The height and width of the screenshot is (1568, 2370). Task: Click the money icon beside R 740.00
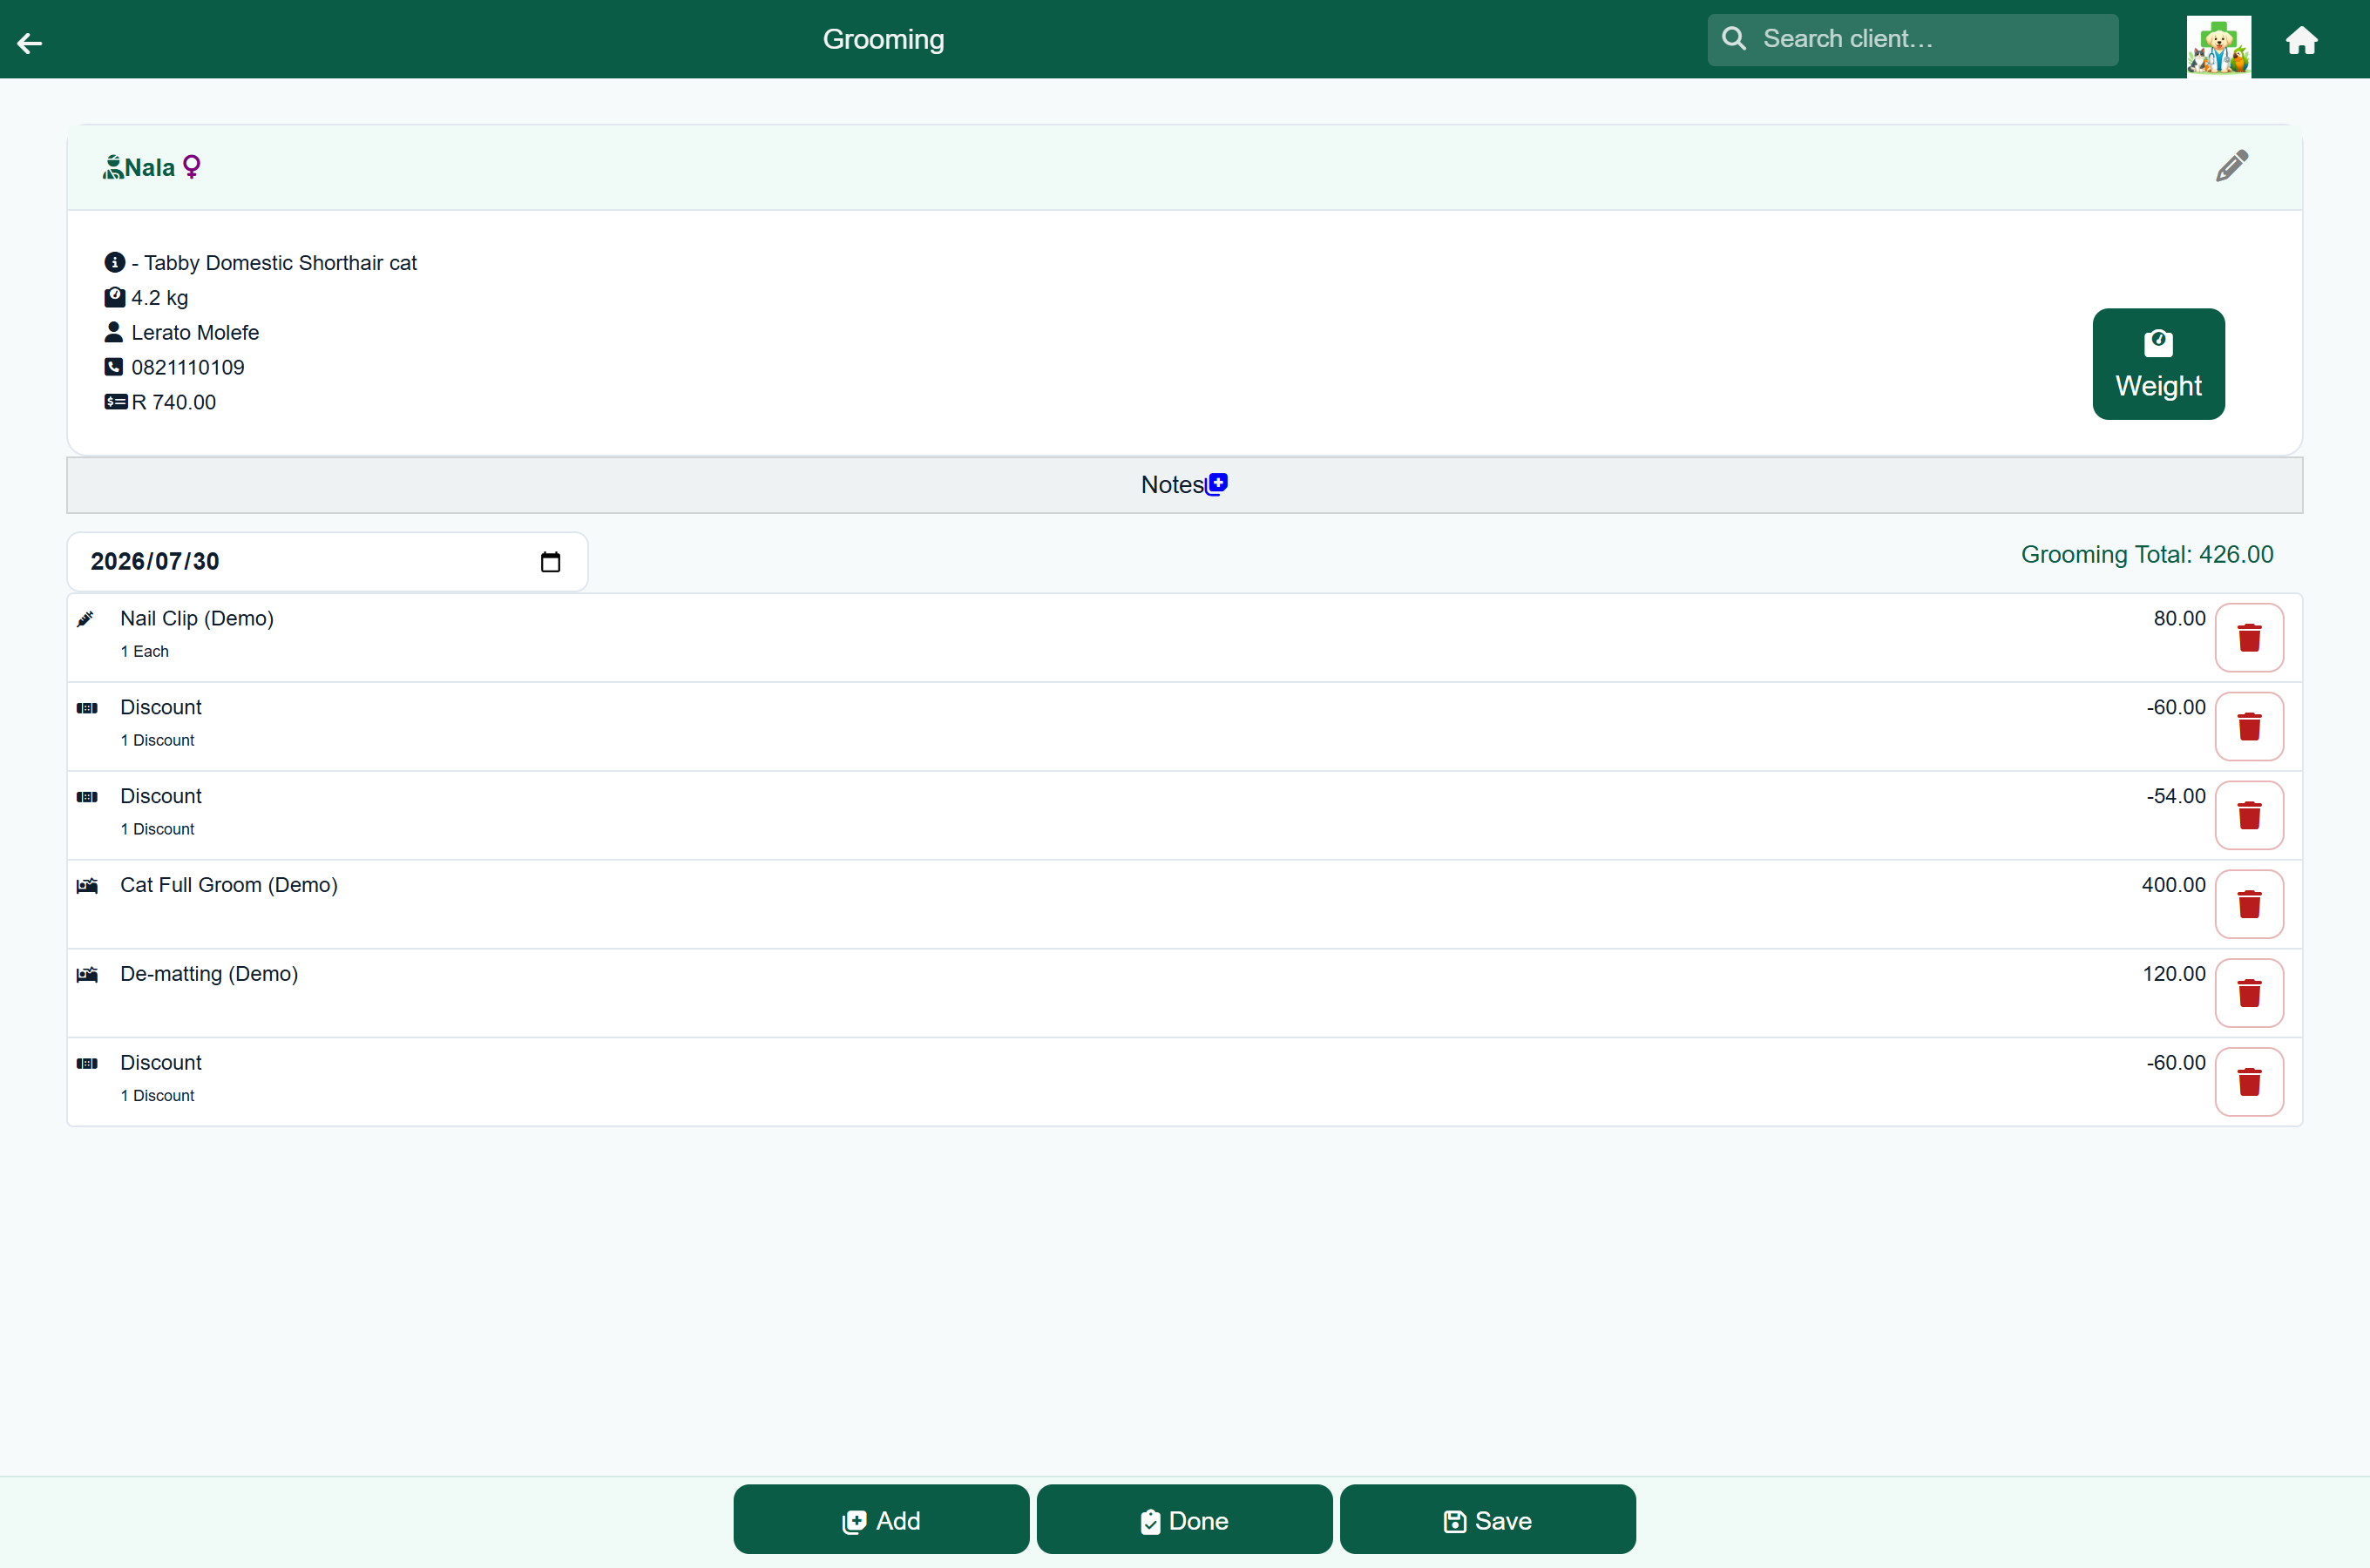116,402
